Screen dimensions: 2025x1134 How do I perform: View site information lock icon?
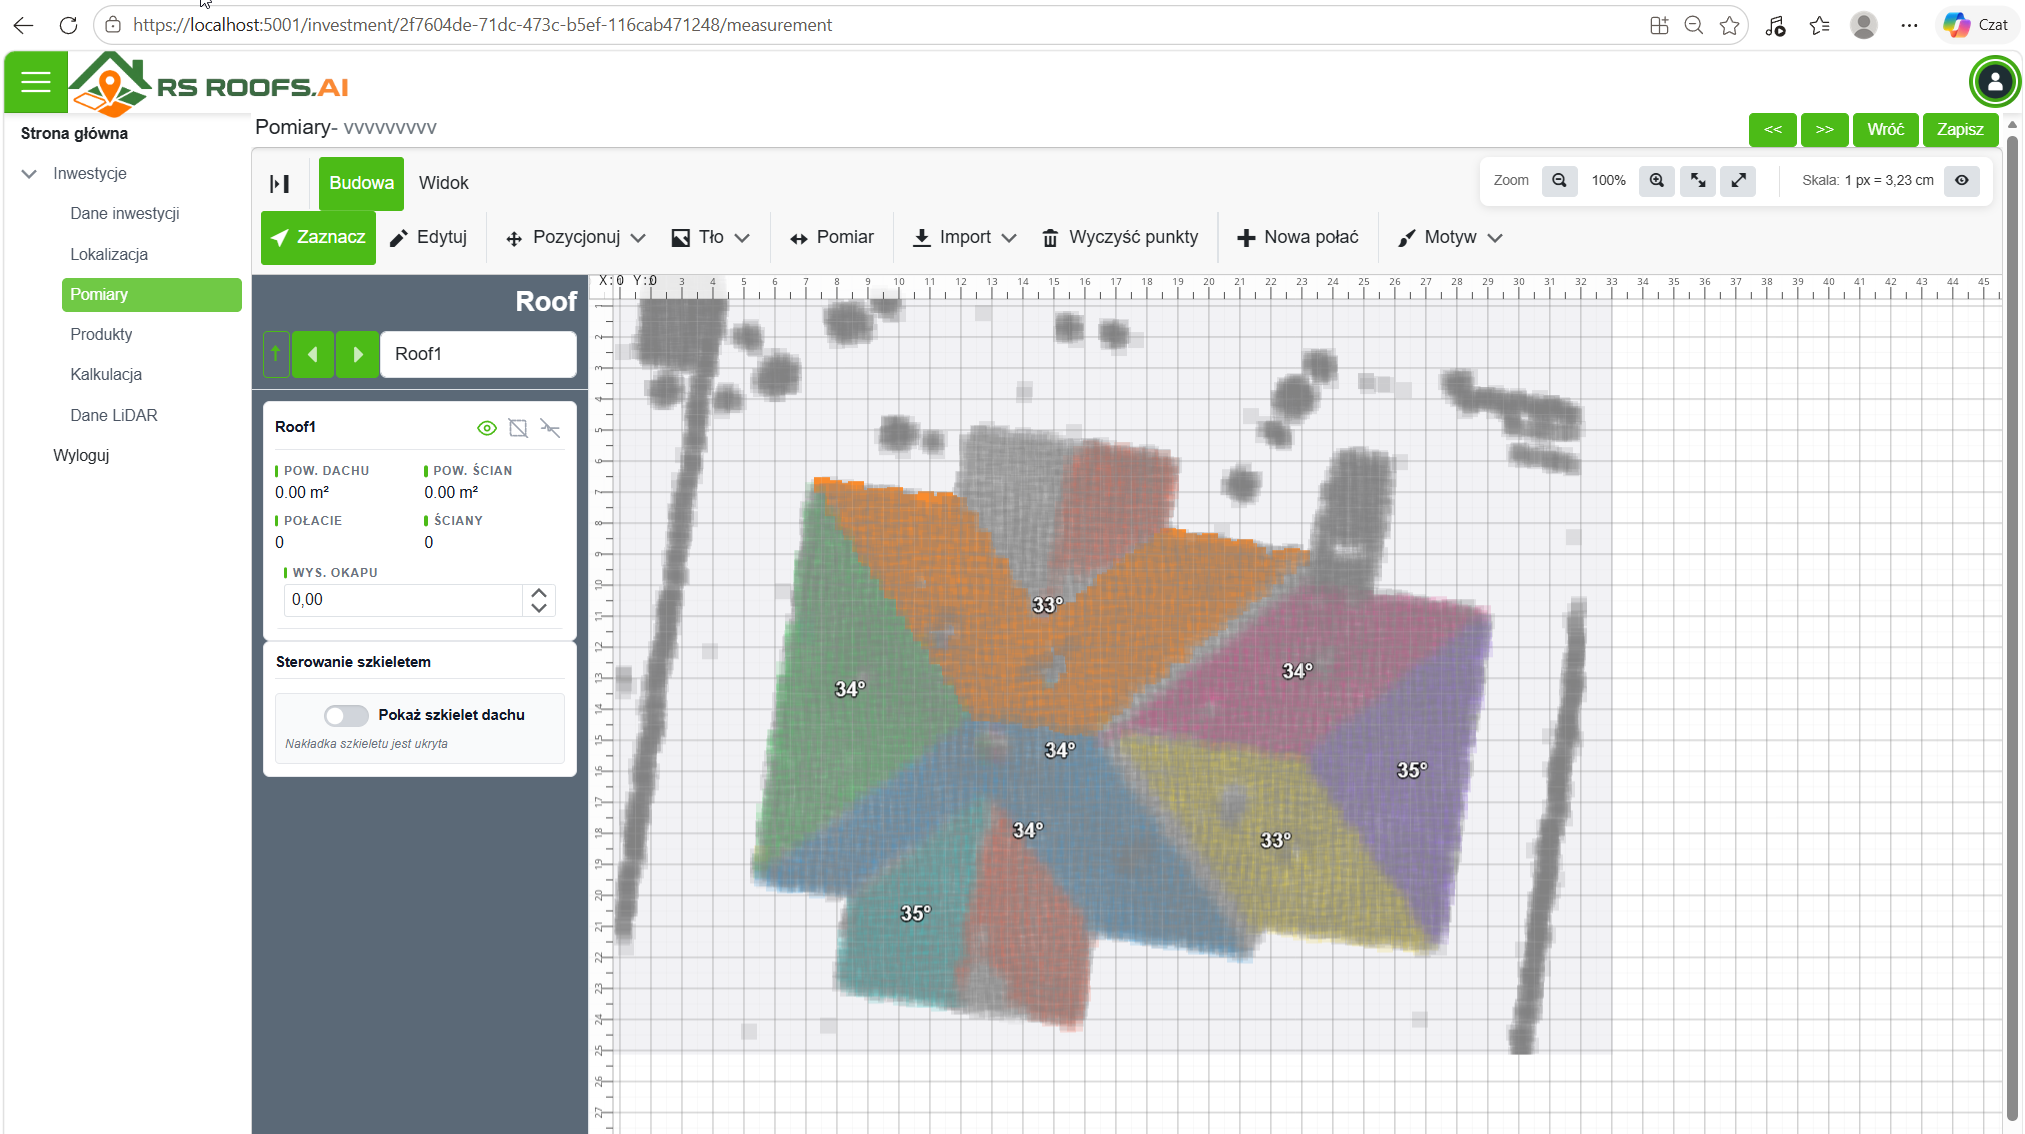click(113, 25)
